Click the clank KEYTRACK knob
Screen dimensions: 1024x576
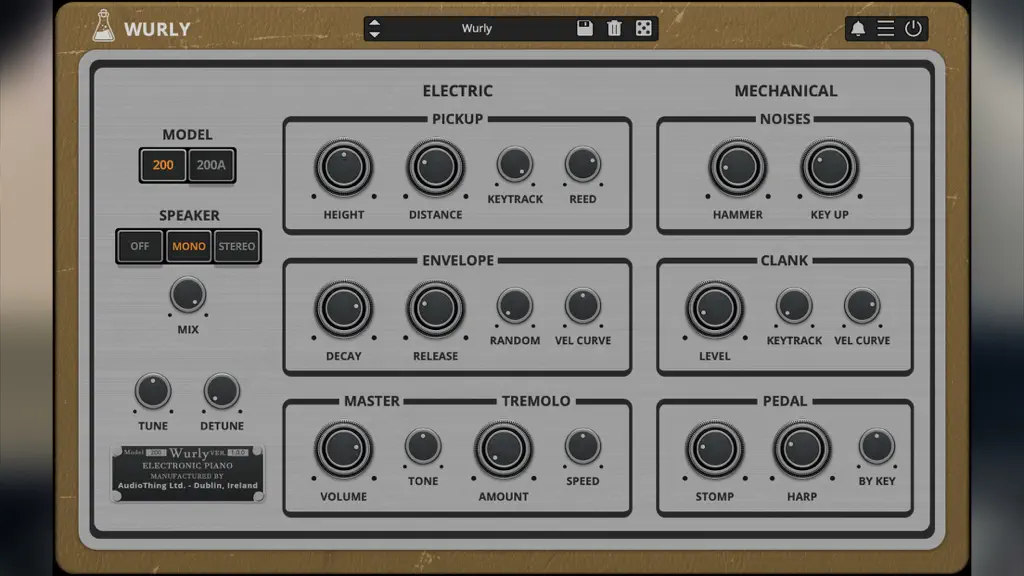click(794, 305)
